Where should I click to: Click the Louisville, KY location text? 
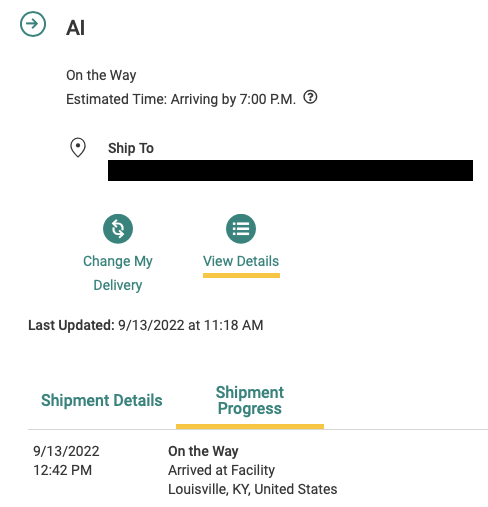[253, 489]
